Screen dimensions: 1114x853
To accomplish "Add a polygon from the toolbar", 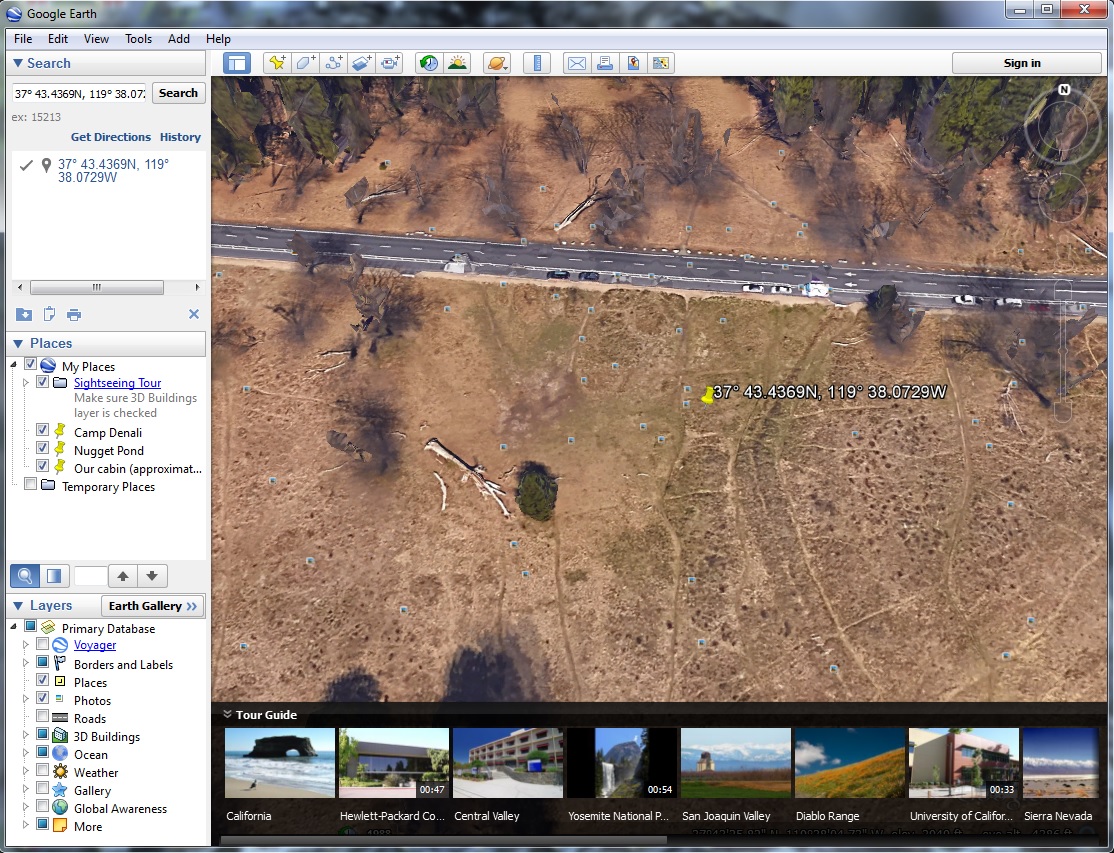I will tap(305, 63).
